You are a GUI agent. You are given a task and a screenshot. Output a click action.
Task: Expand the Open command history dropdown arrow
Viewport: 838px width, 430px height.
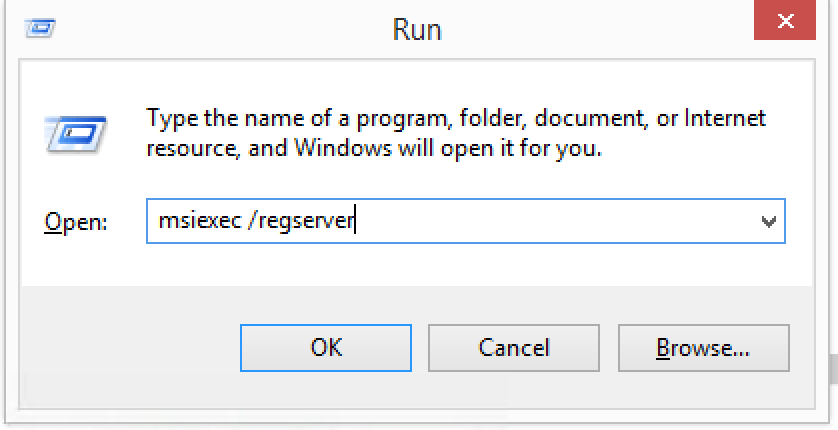768,221
